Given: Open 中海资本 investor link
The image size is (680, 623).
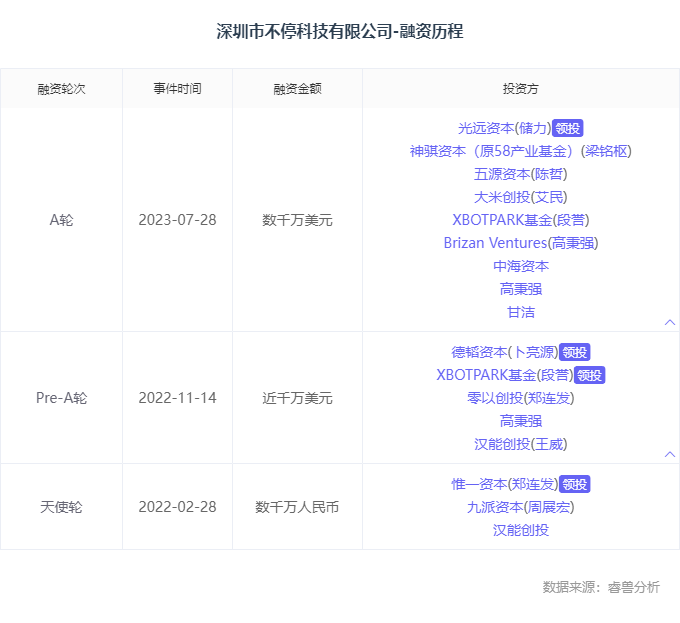Looking at the screenshot, I should pyautogui.click(x=520, y=266).
